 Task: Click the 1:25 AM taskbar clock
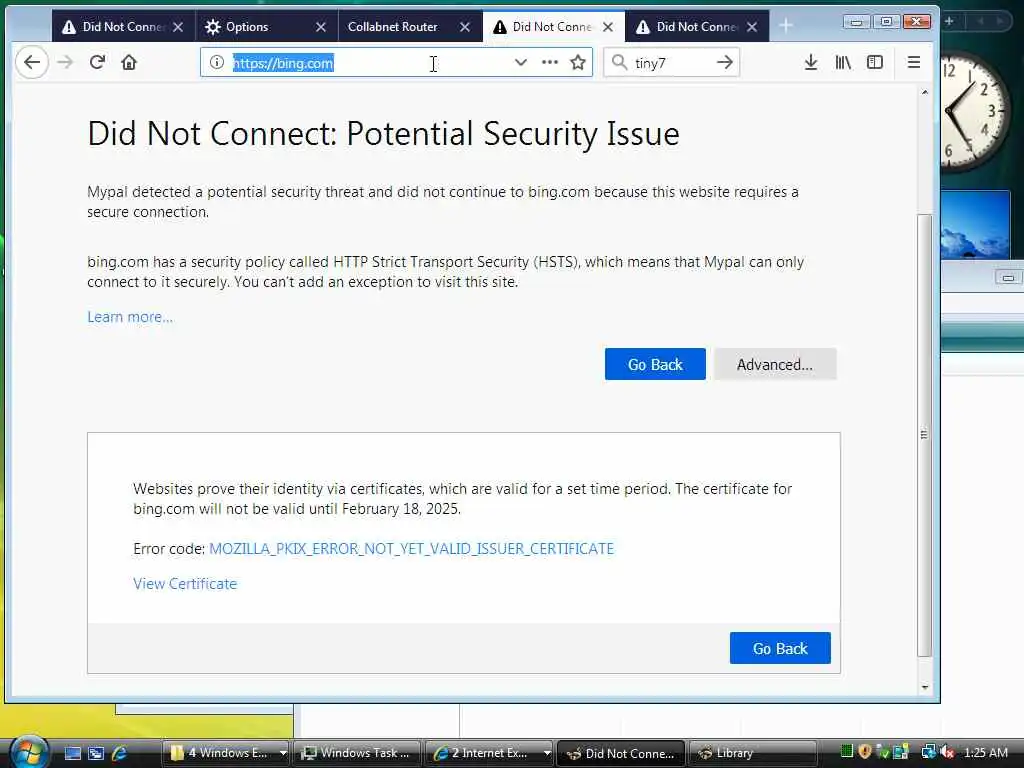pyautogui.click(x=985, y=752)
